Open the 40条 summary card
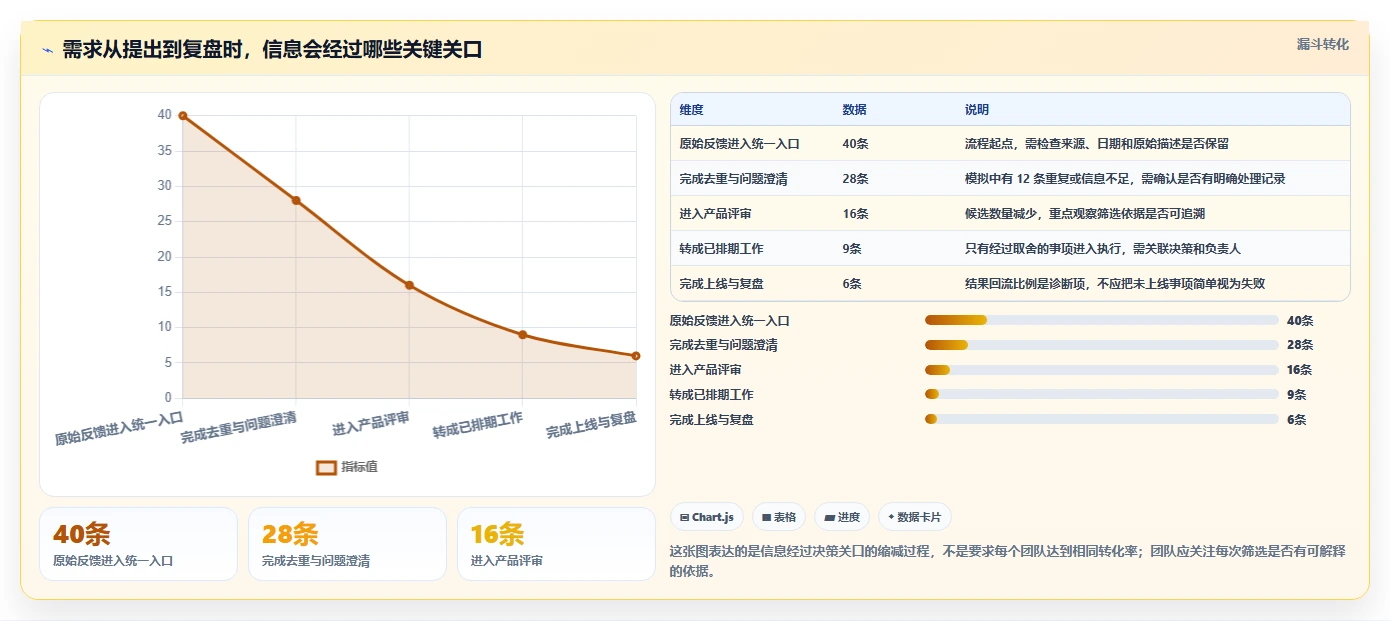This screenshot has width=1390, height=621. [138, 544]
